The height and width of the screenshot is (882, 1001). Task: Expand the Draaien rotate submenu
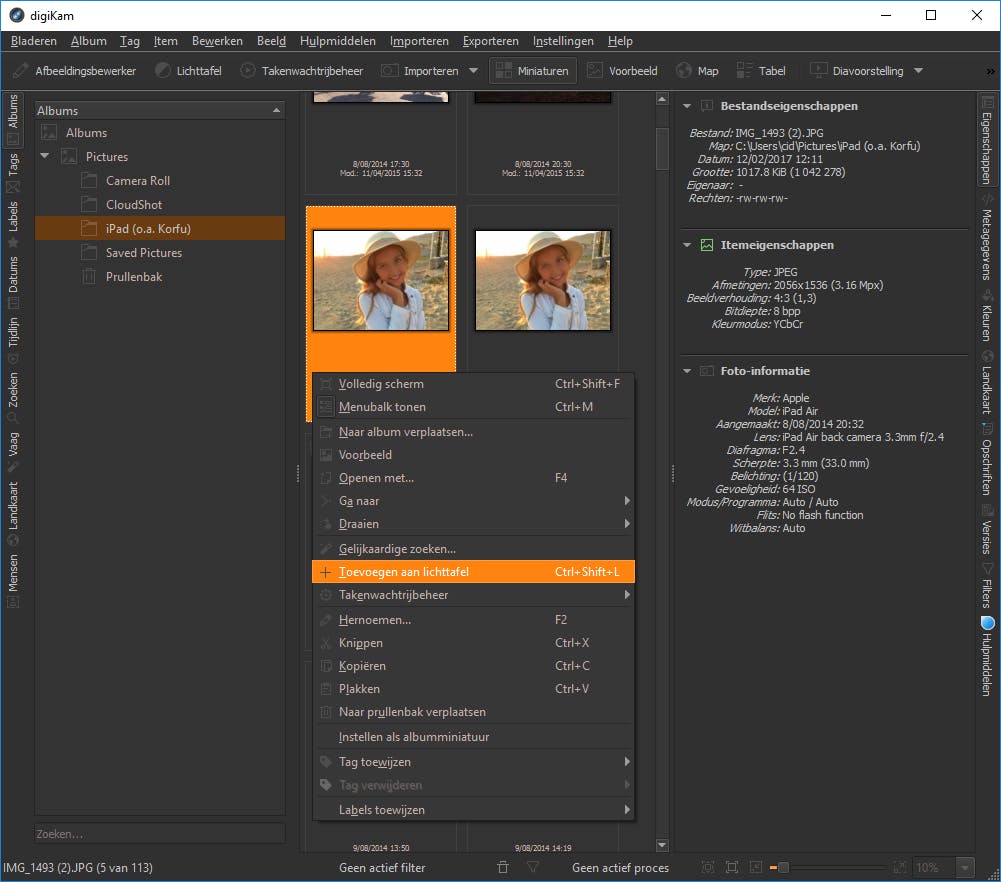[x=473, y=524]
